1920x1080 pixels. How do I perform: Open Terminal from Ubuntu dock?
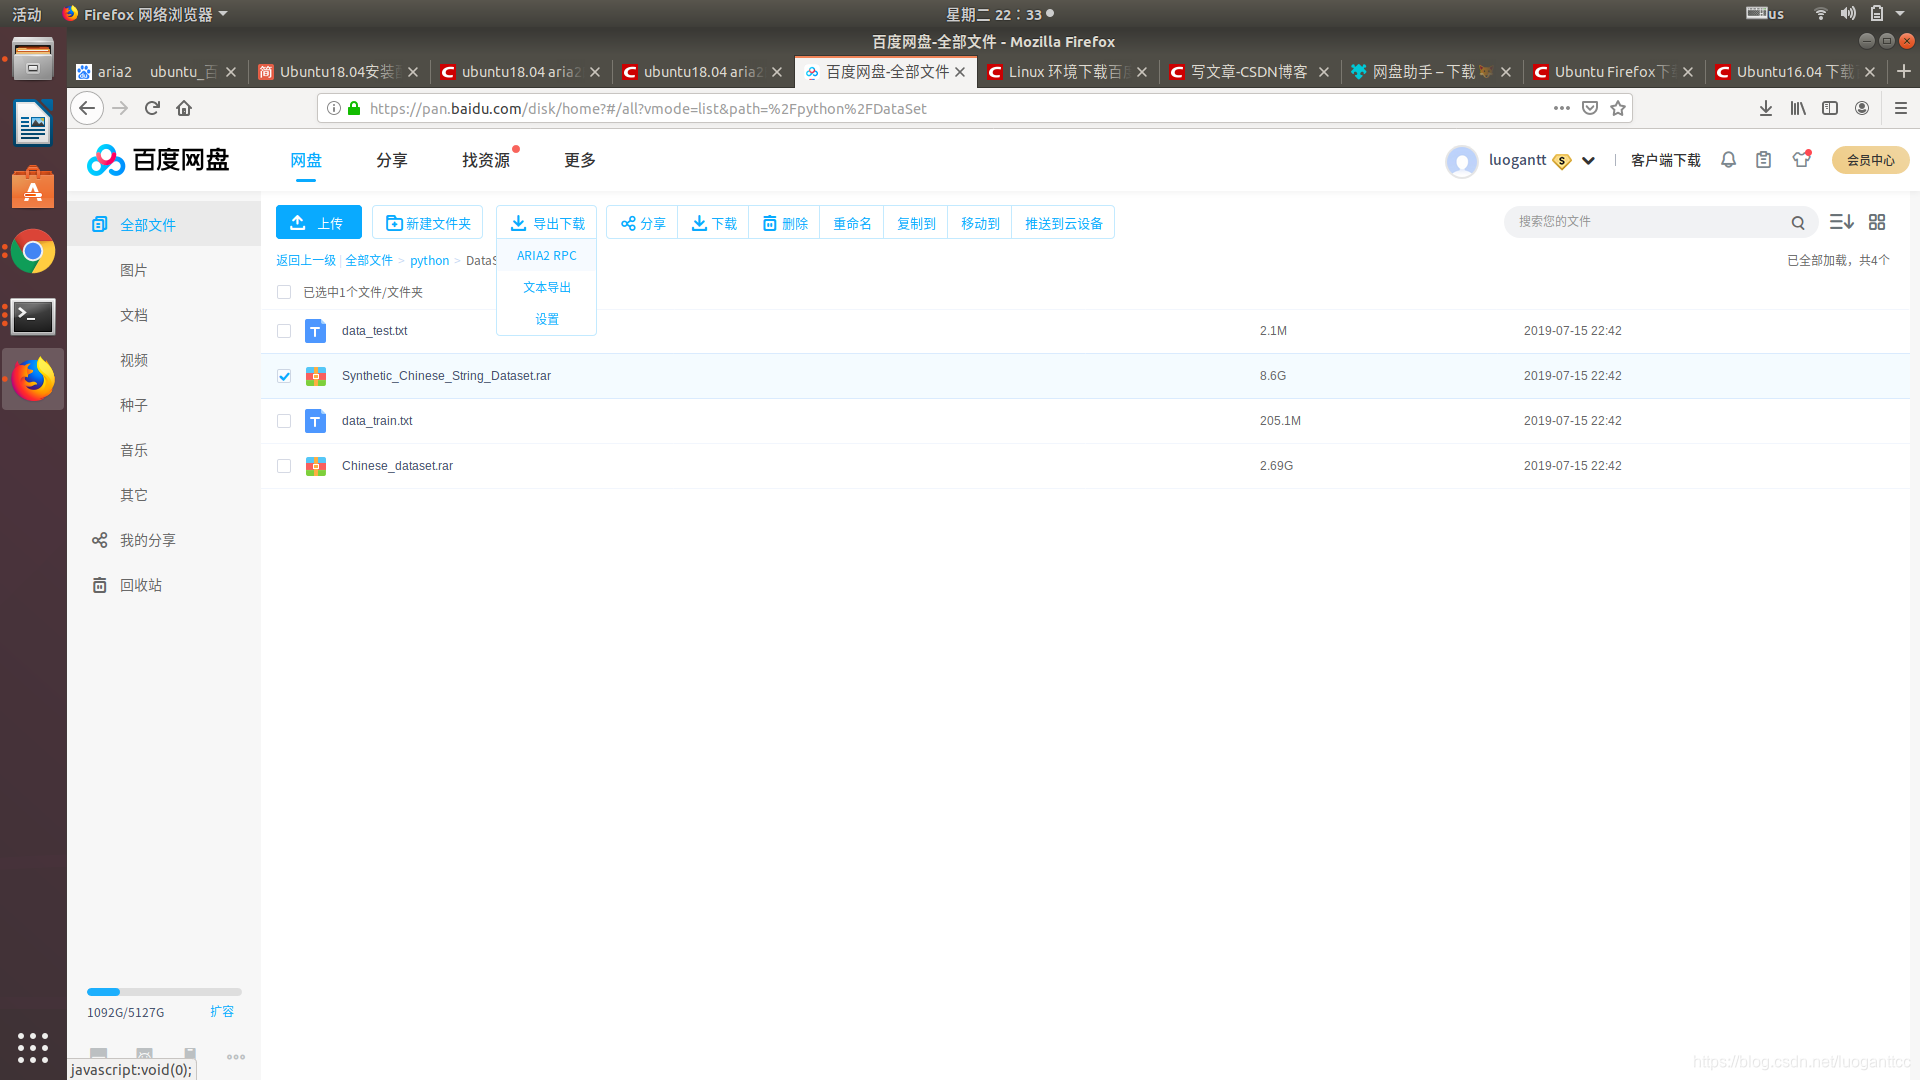pos(33,317)
